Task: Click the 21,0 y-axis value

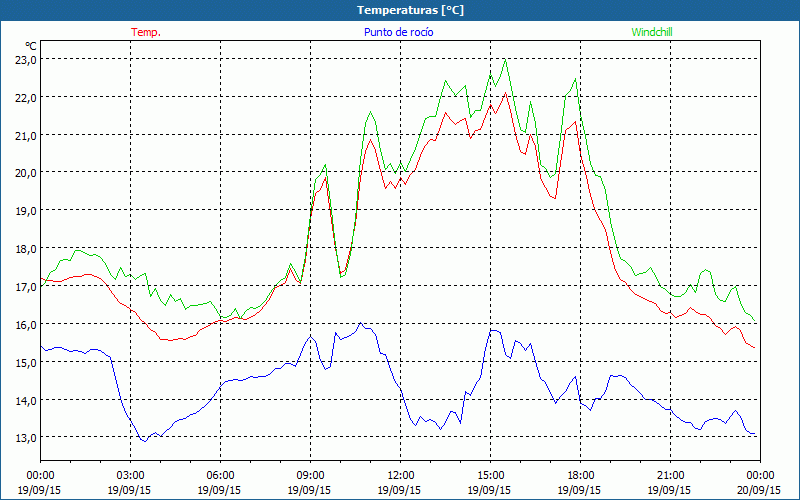Action: [x=26, y=135]
